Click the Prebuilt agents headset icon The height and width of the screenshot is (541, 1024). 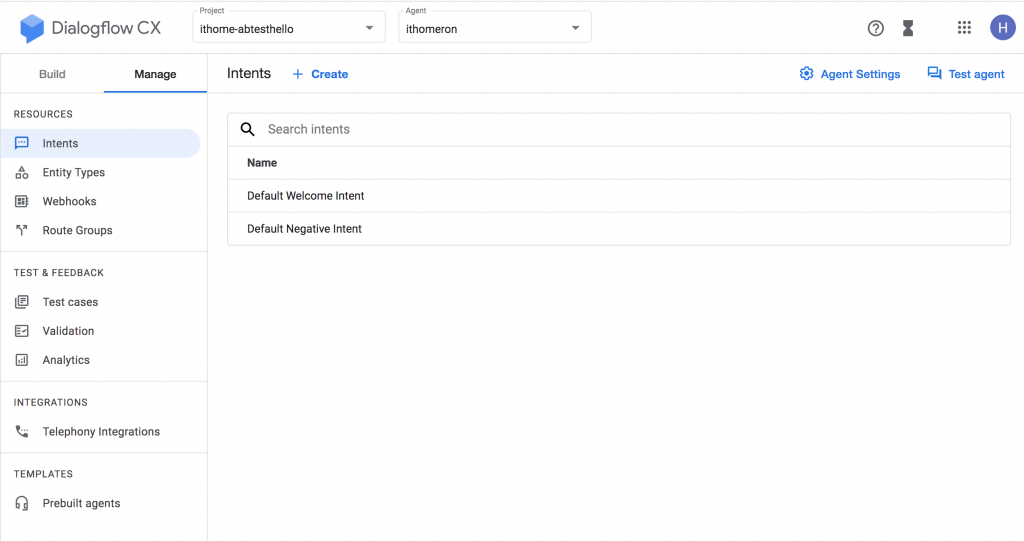click(x=22, y=503)
